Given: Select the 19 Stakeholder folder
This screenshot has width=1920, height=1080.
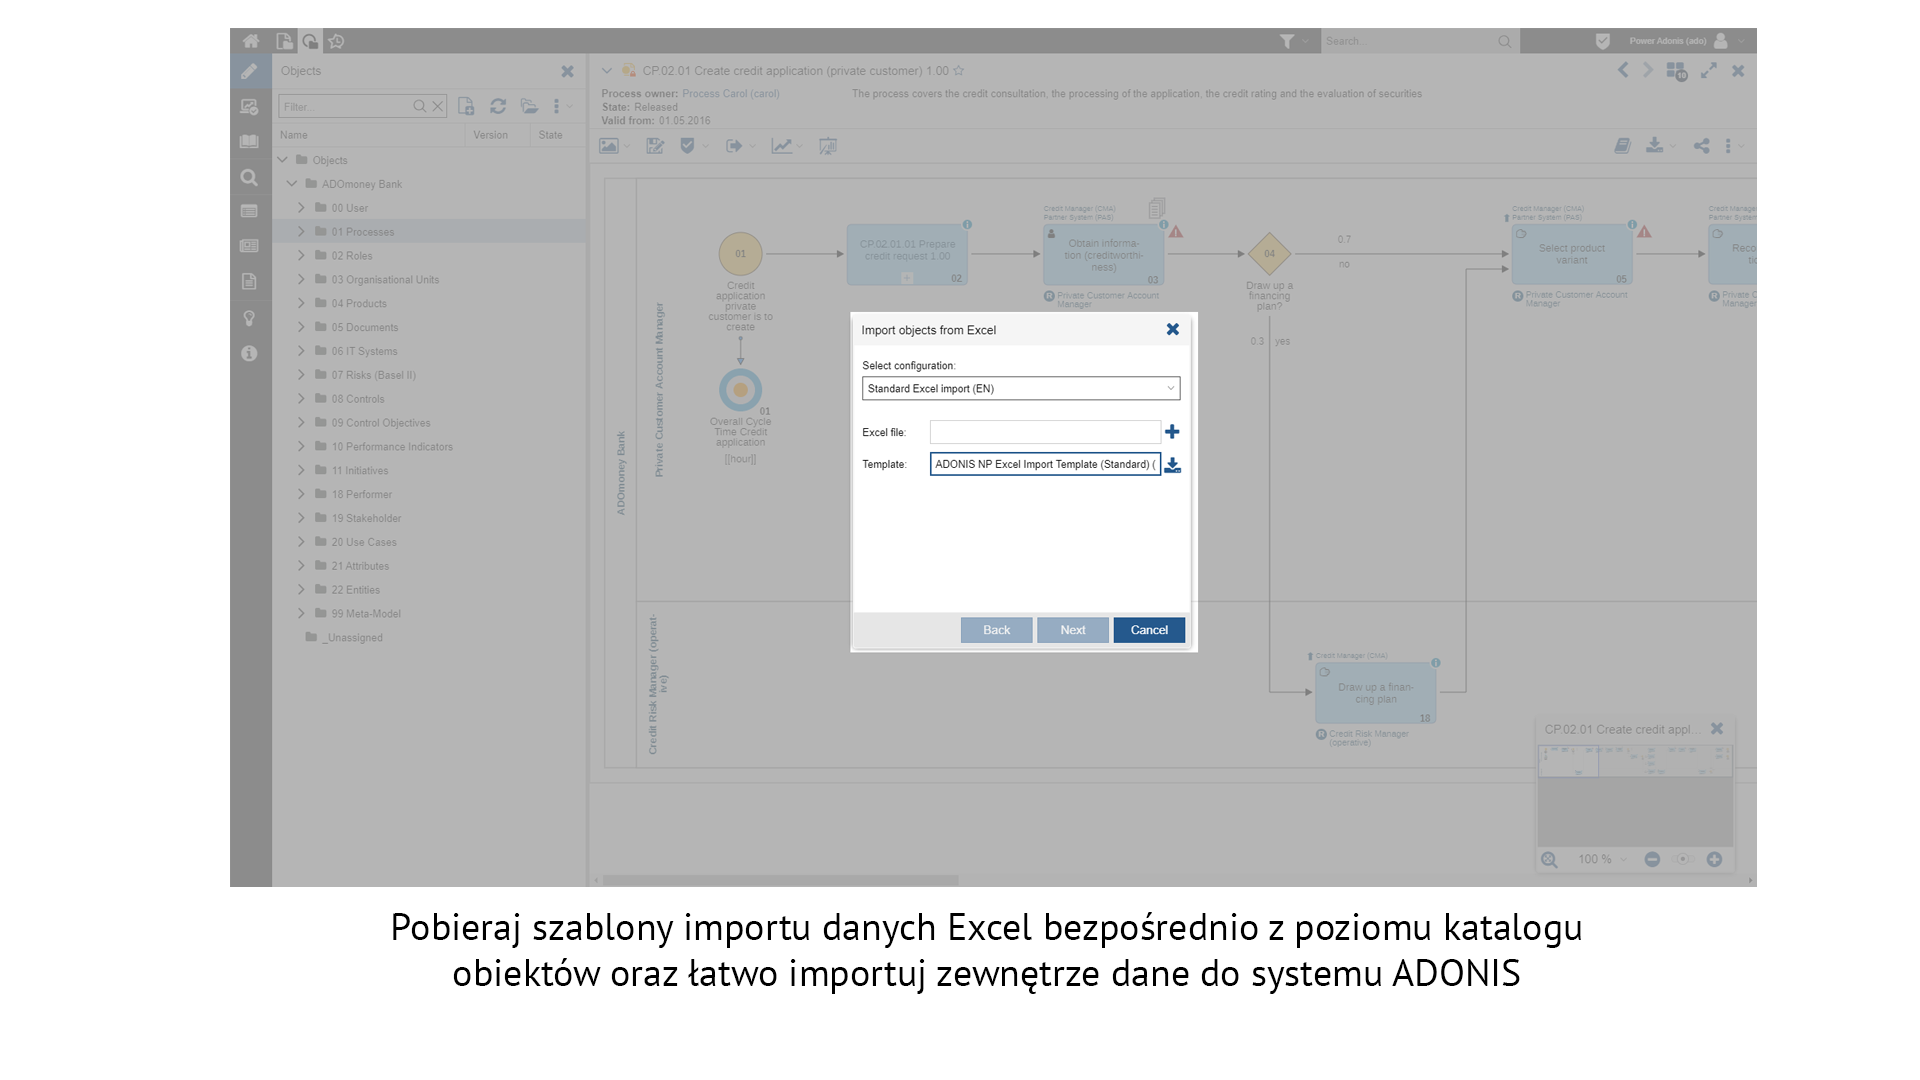Looking at the screenshot, I should 366,518.
